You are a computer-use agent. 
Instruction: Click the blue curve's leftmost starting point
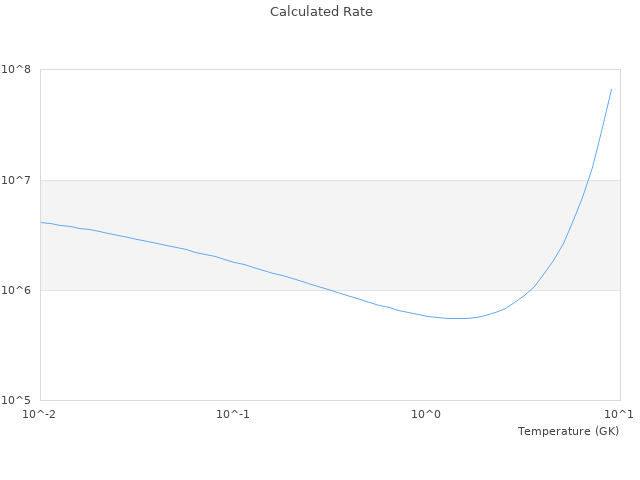pyautogui.click(x=41, y=222)
